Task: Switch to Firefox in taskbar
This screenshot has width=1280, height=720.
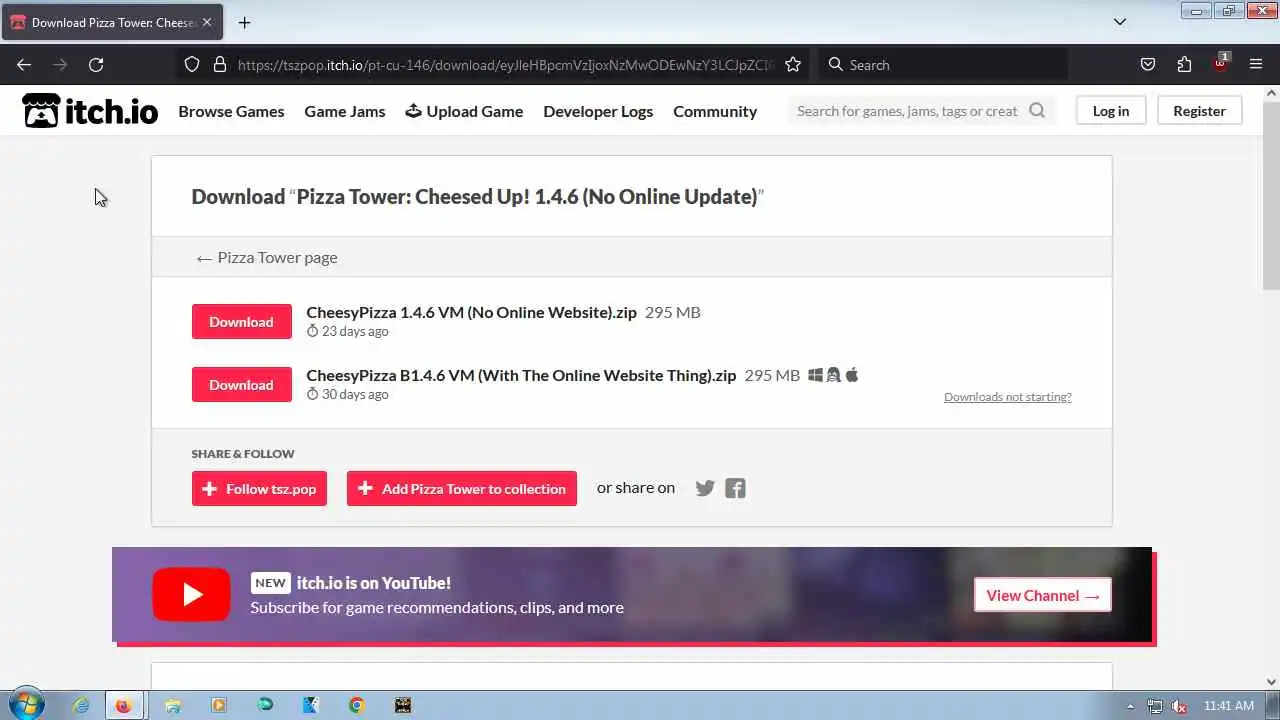Action: (x=123, y=705)
